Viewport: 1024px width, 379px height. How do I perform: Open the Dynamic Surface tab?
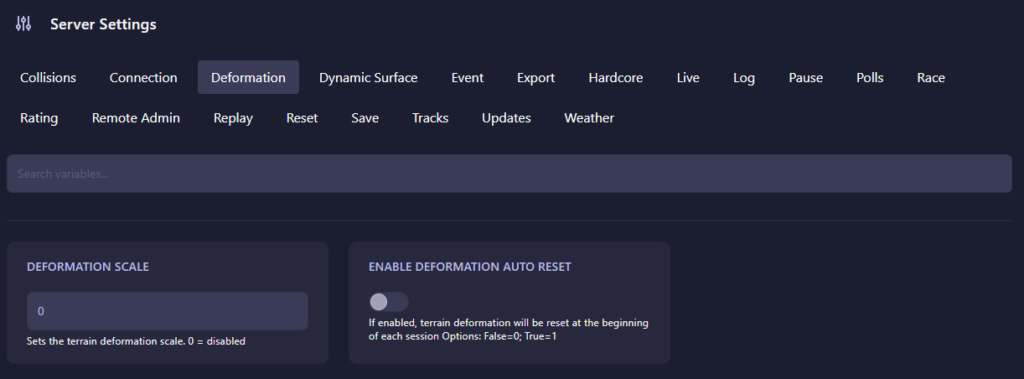pyautogui.click(x=368, y=78)
